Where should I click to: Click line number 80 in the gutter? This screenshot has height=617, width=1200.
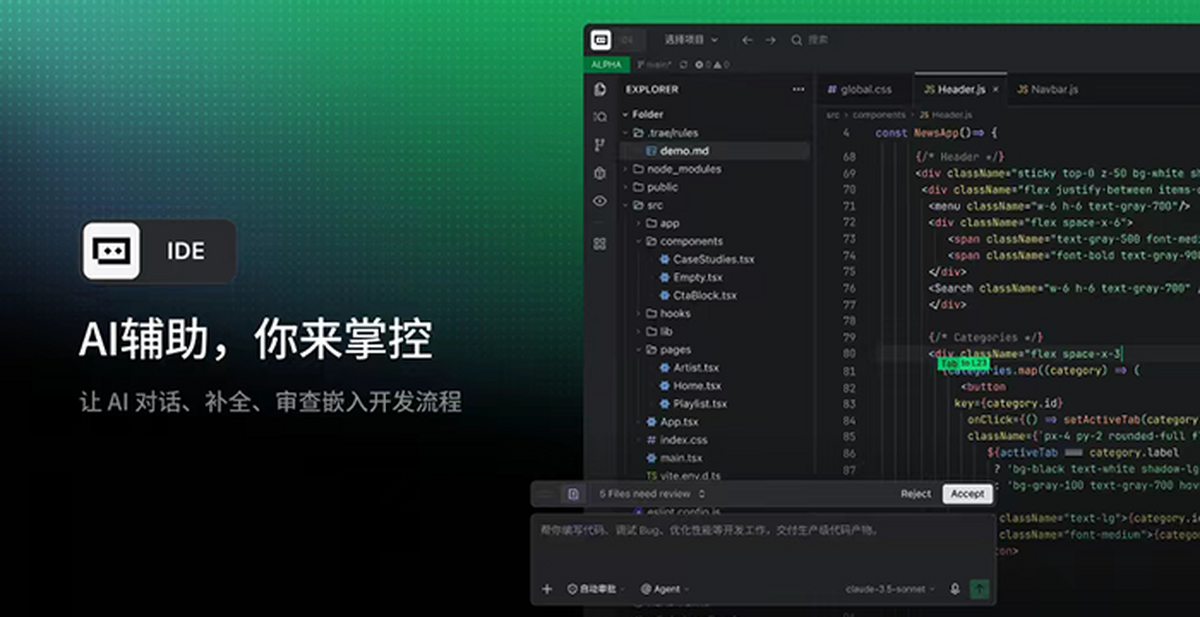click(849, 353)
